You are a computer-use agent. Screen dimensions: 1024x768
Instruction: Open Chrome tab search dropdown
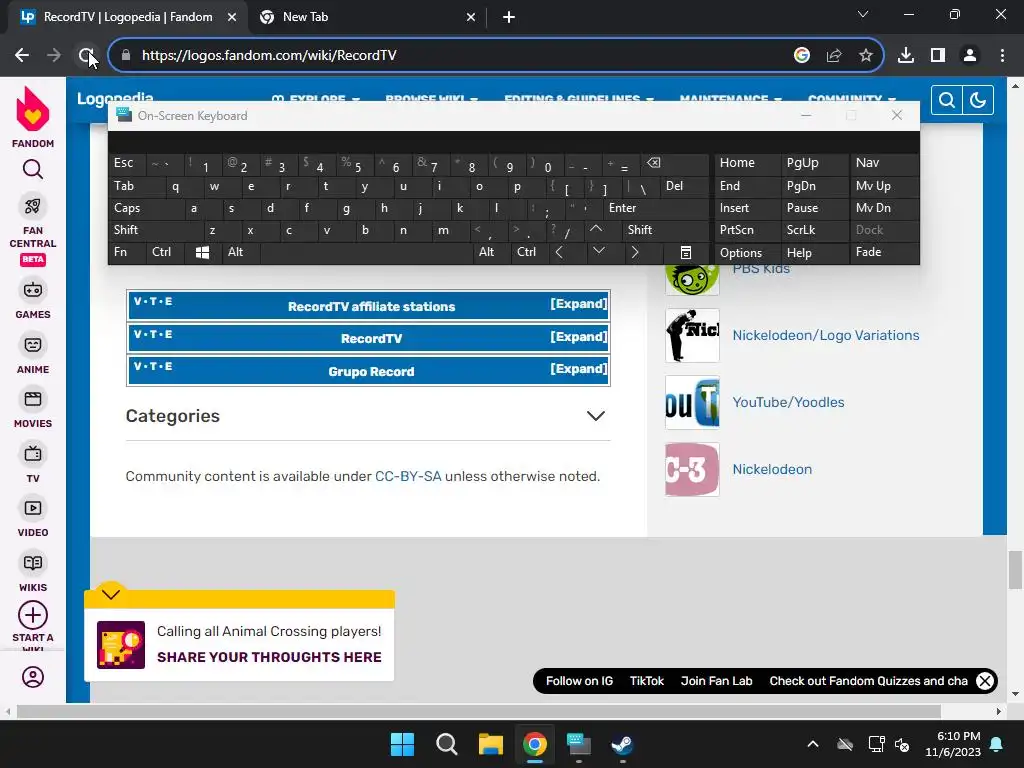(x=863, y=14)
